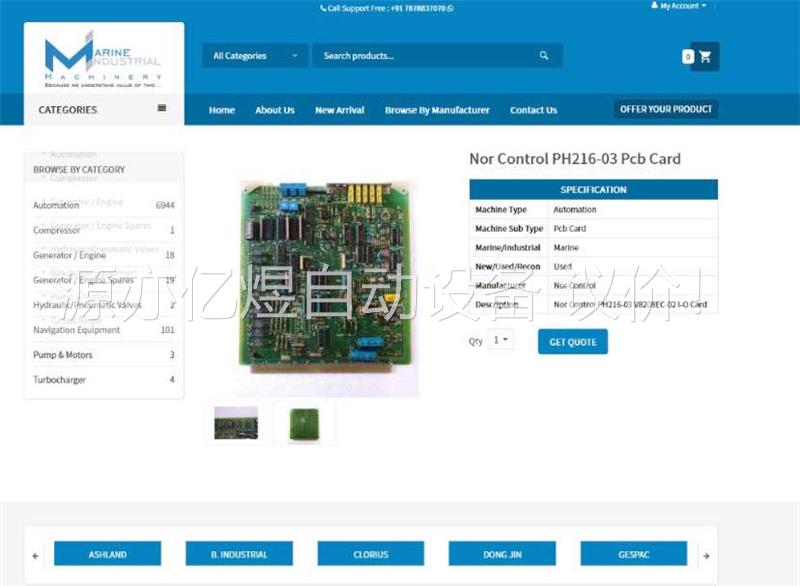Select the Navigation Equipment category
The width and height of the screenshot is (800, 586).
click(x=77, y=330)
